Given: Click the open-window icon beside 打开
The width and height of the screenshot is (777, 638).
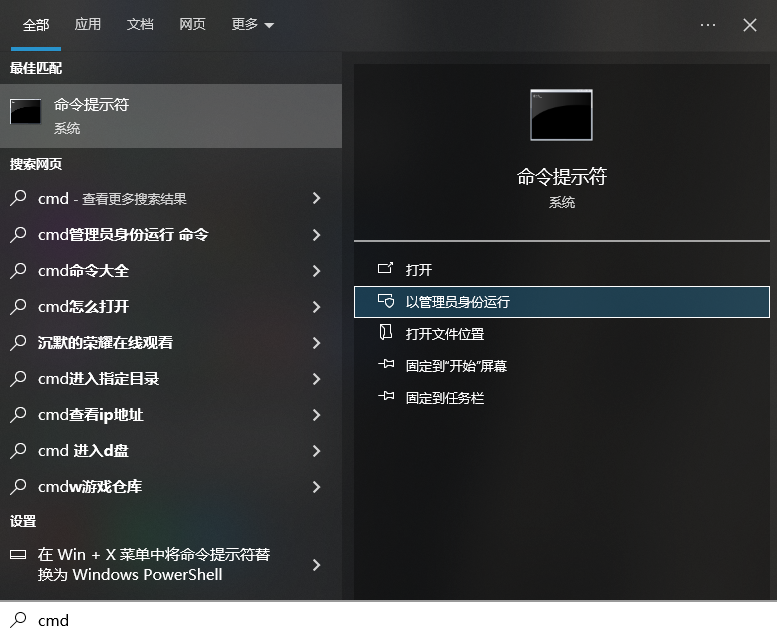Looking at the screenshot, I should 386,268.
